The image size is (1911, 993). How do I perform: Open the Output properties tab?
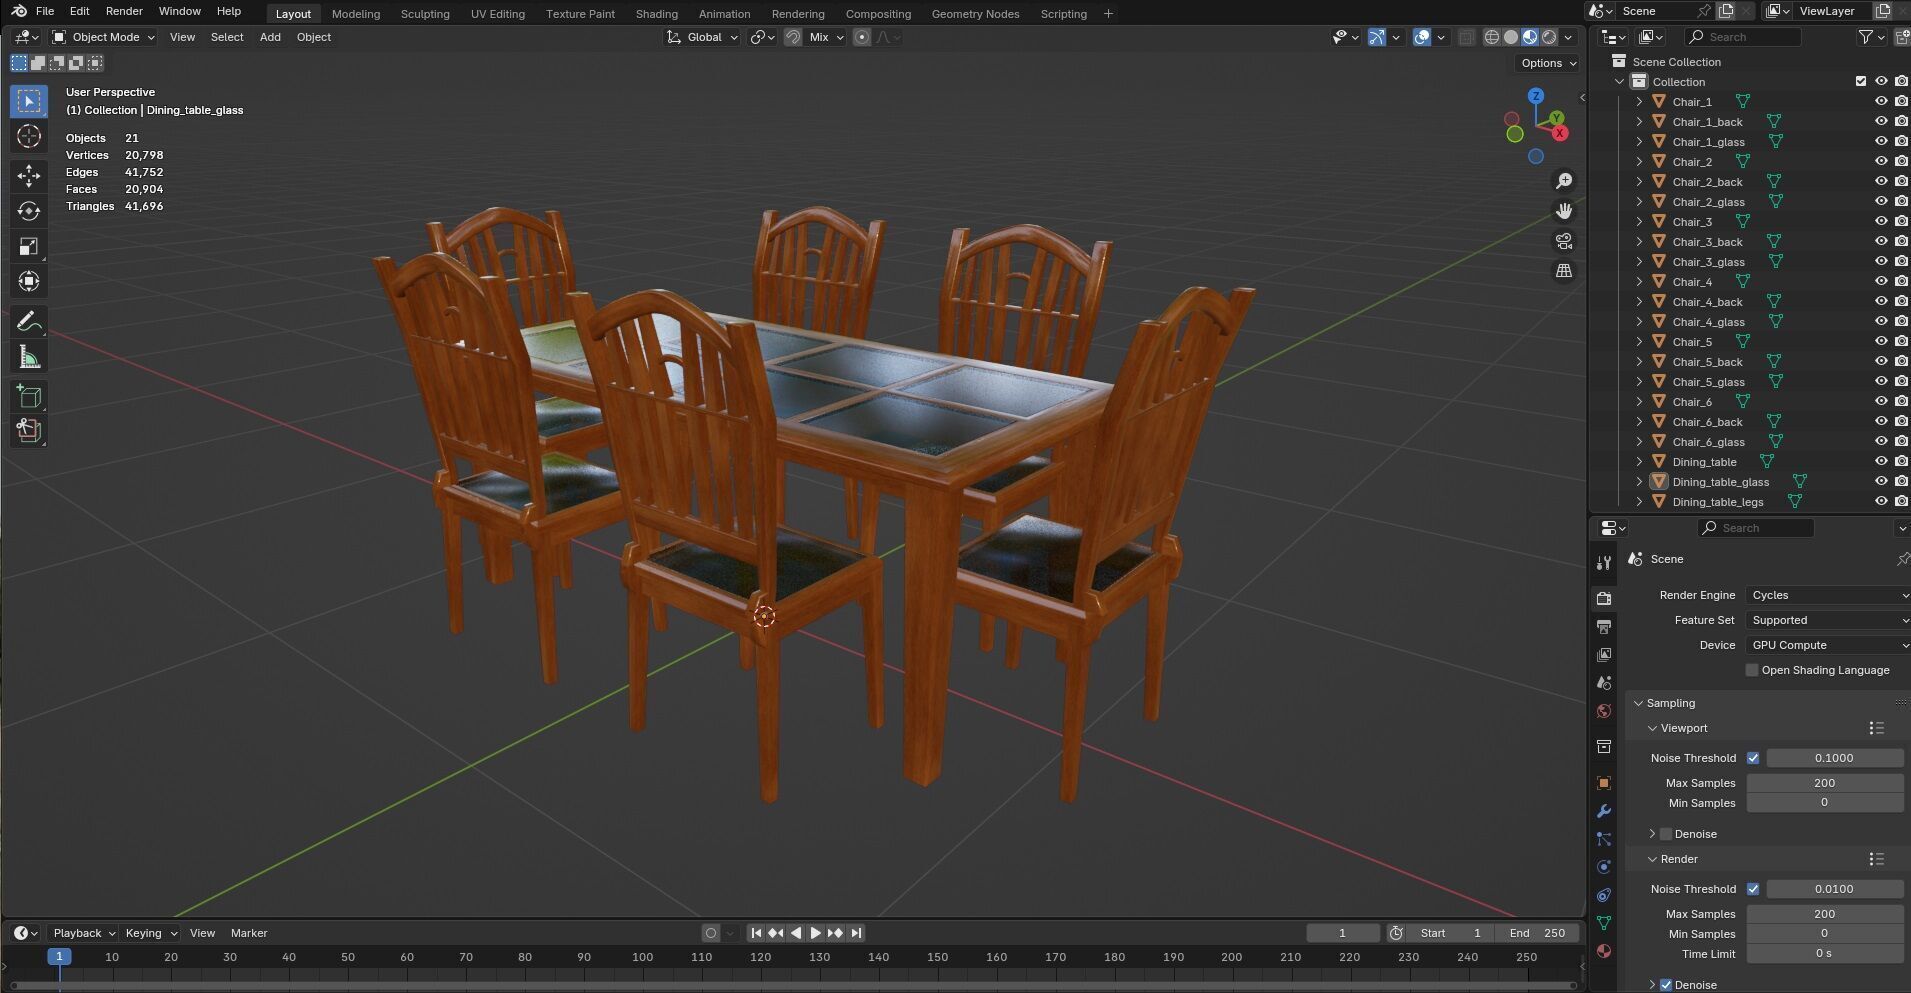(x=1604, y=627)
